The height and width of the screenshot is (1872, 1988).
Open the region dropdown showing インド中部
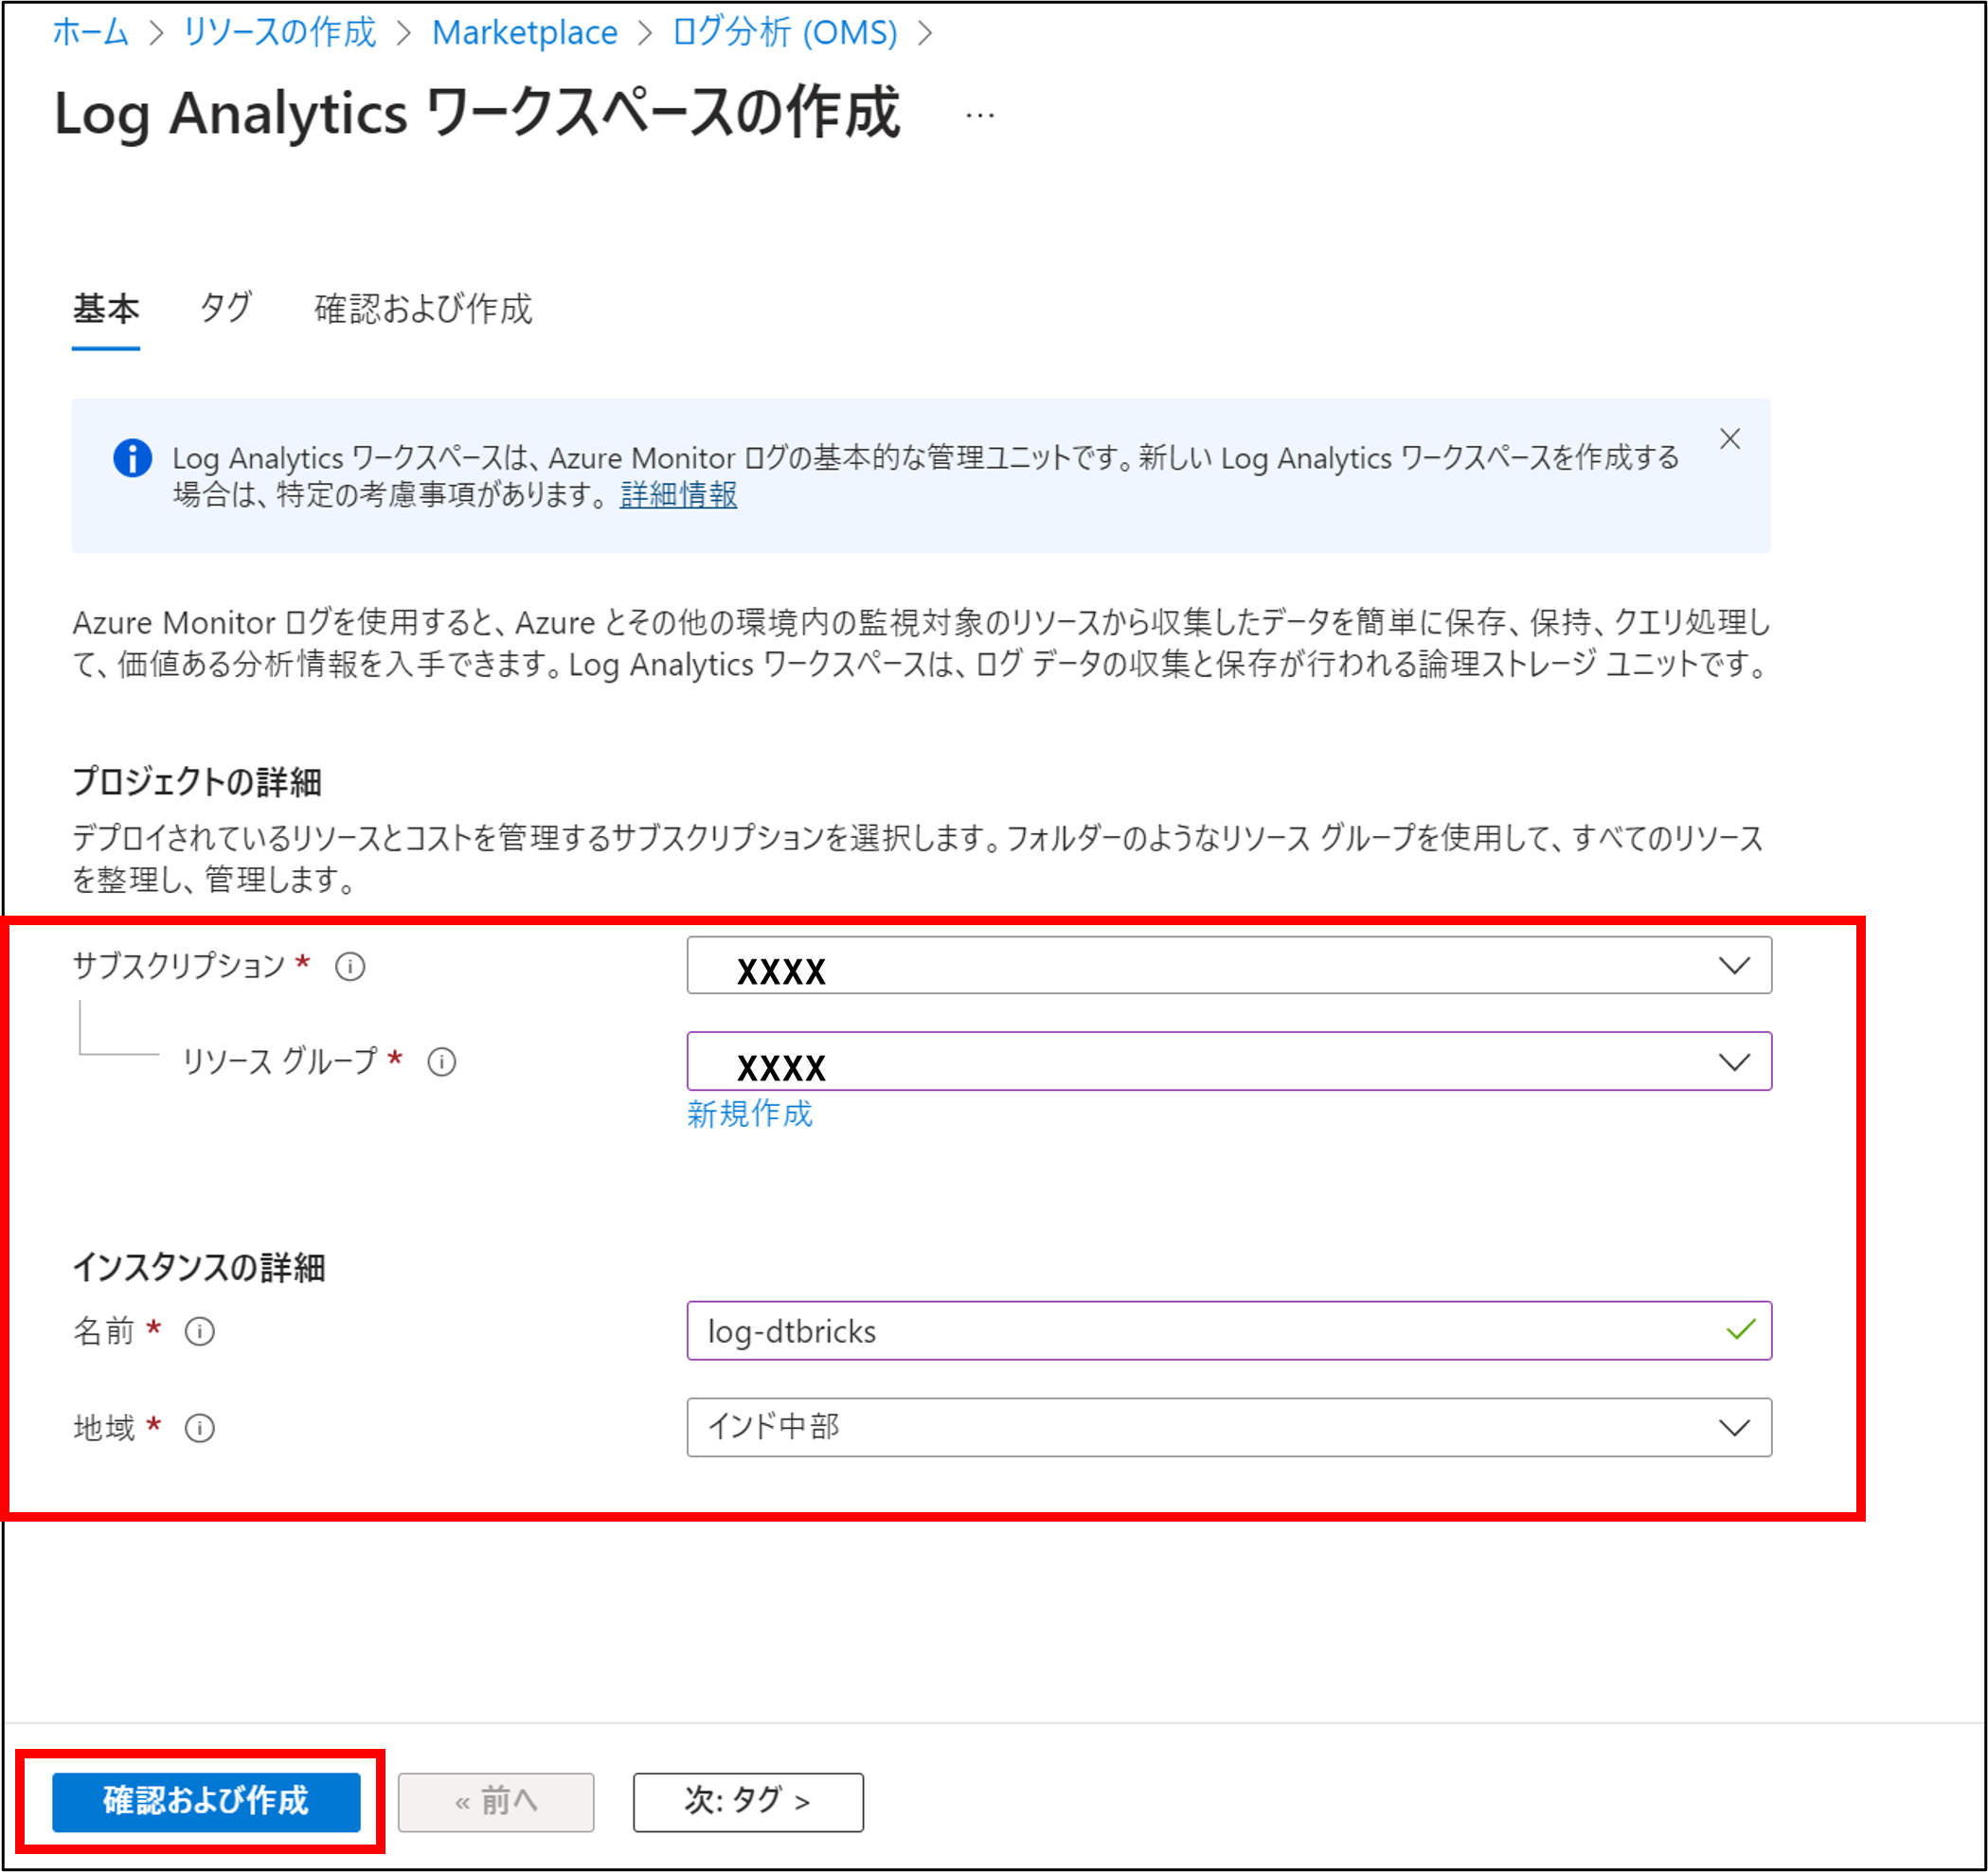1228,1428
